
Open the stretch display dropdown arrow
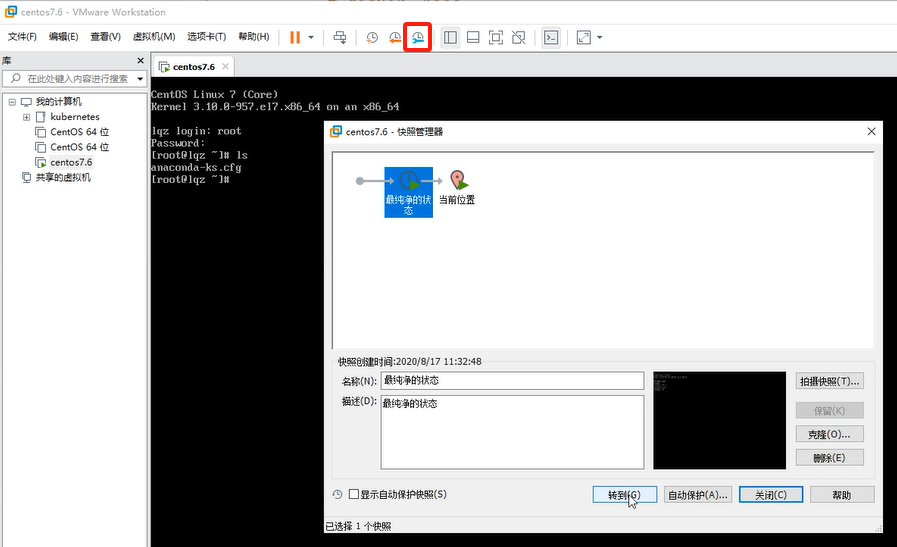tap(600, 38)
